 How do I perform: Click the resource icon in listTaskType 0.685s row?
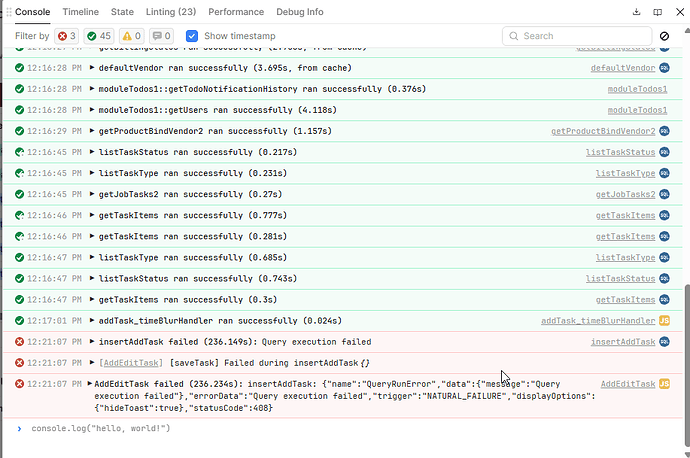[x=664, y=257]
